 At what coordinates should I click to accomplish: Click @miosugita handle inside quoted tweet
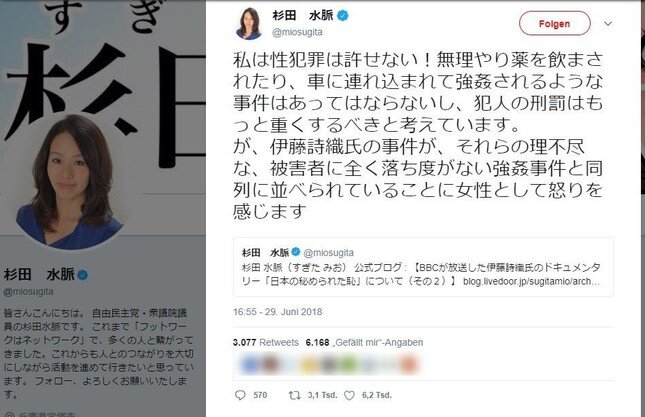click(x=329, y=253)
